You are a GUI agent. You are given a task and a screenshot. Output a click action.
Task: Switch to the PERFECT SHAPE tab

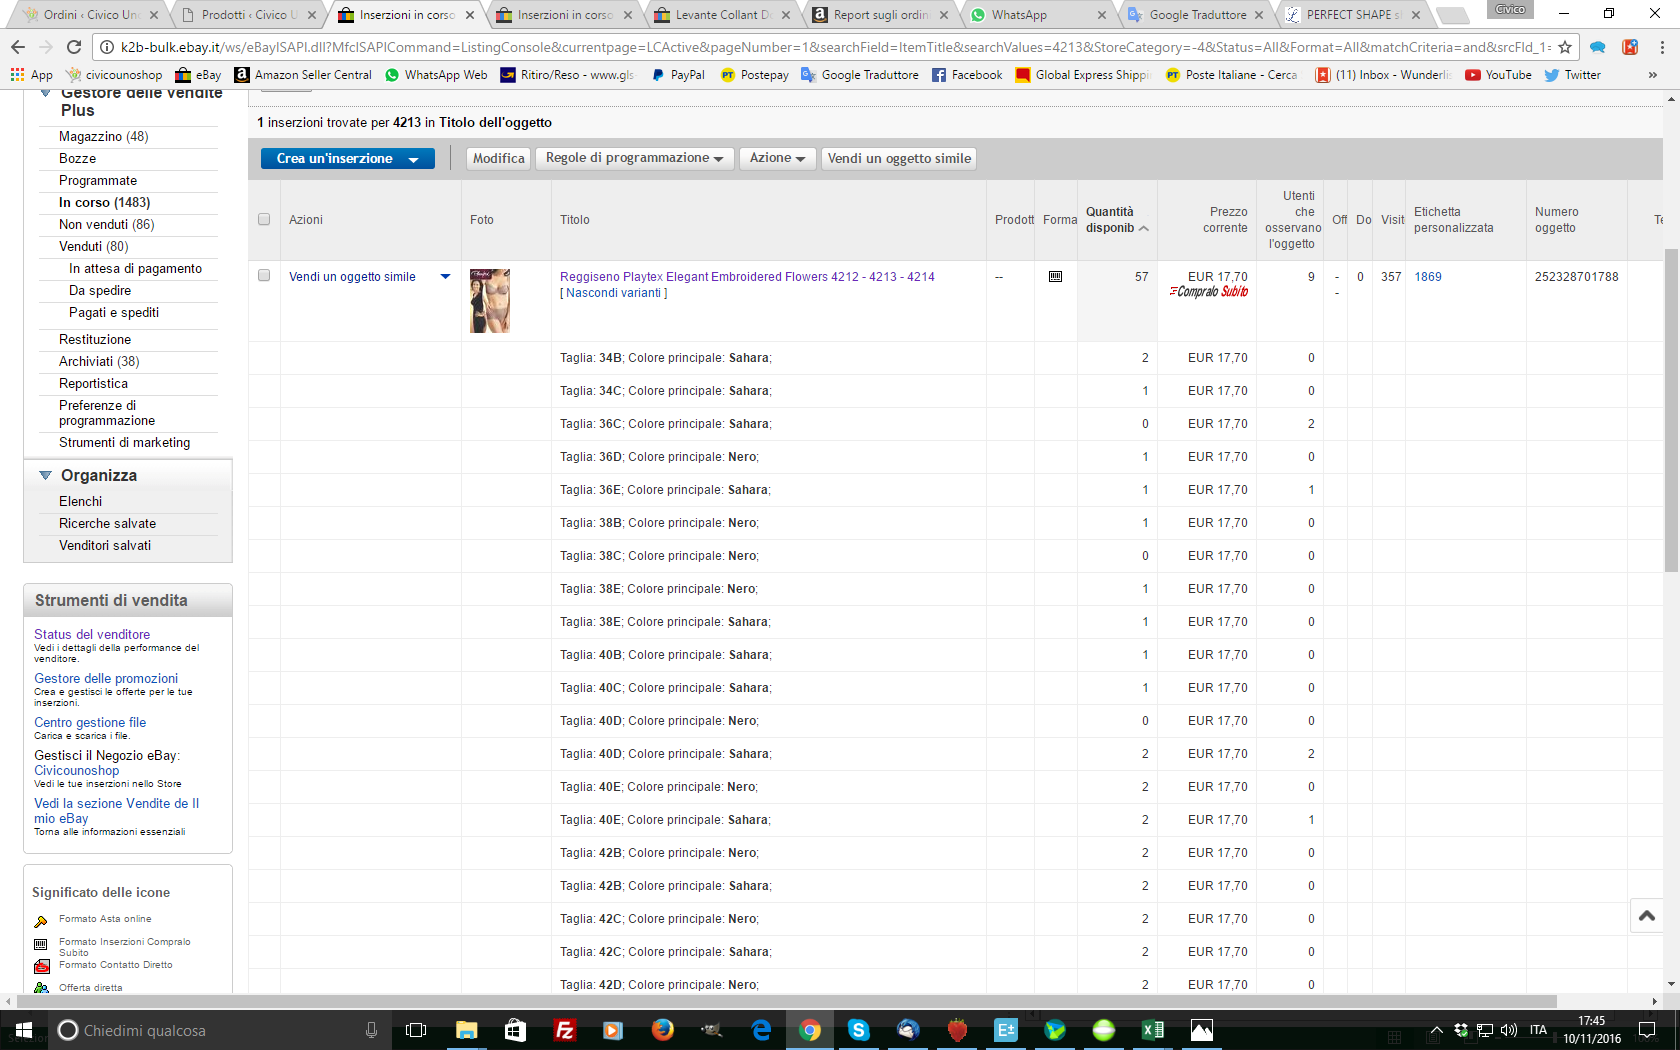coord(1352,15)
